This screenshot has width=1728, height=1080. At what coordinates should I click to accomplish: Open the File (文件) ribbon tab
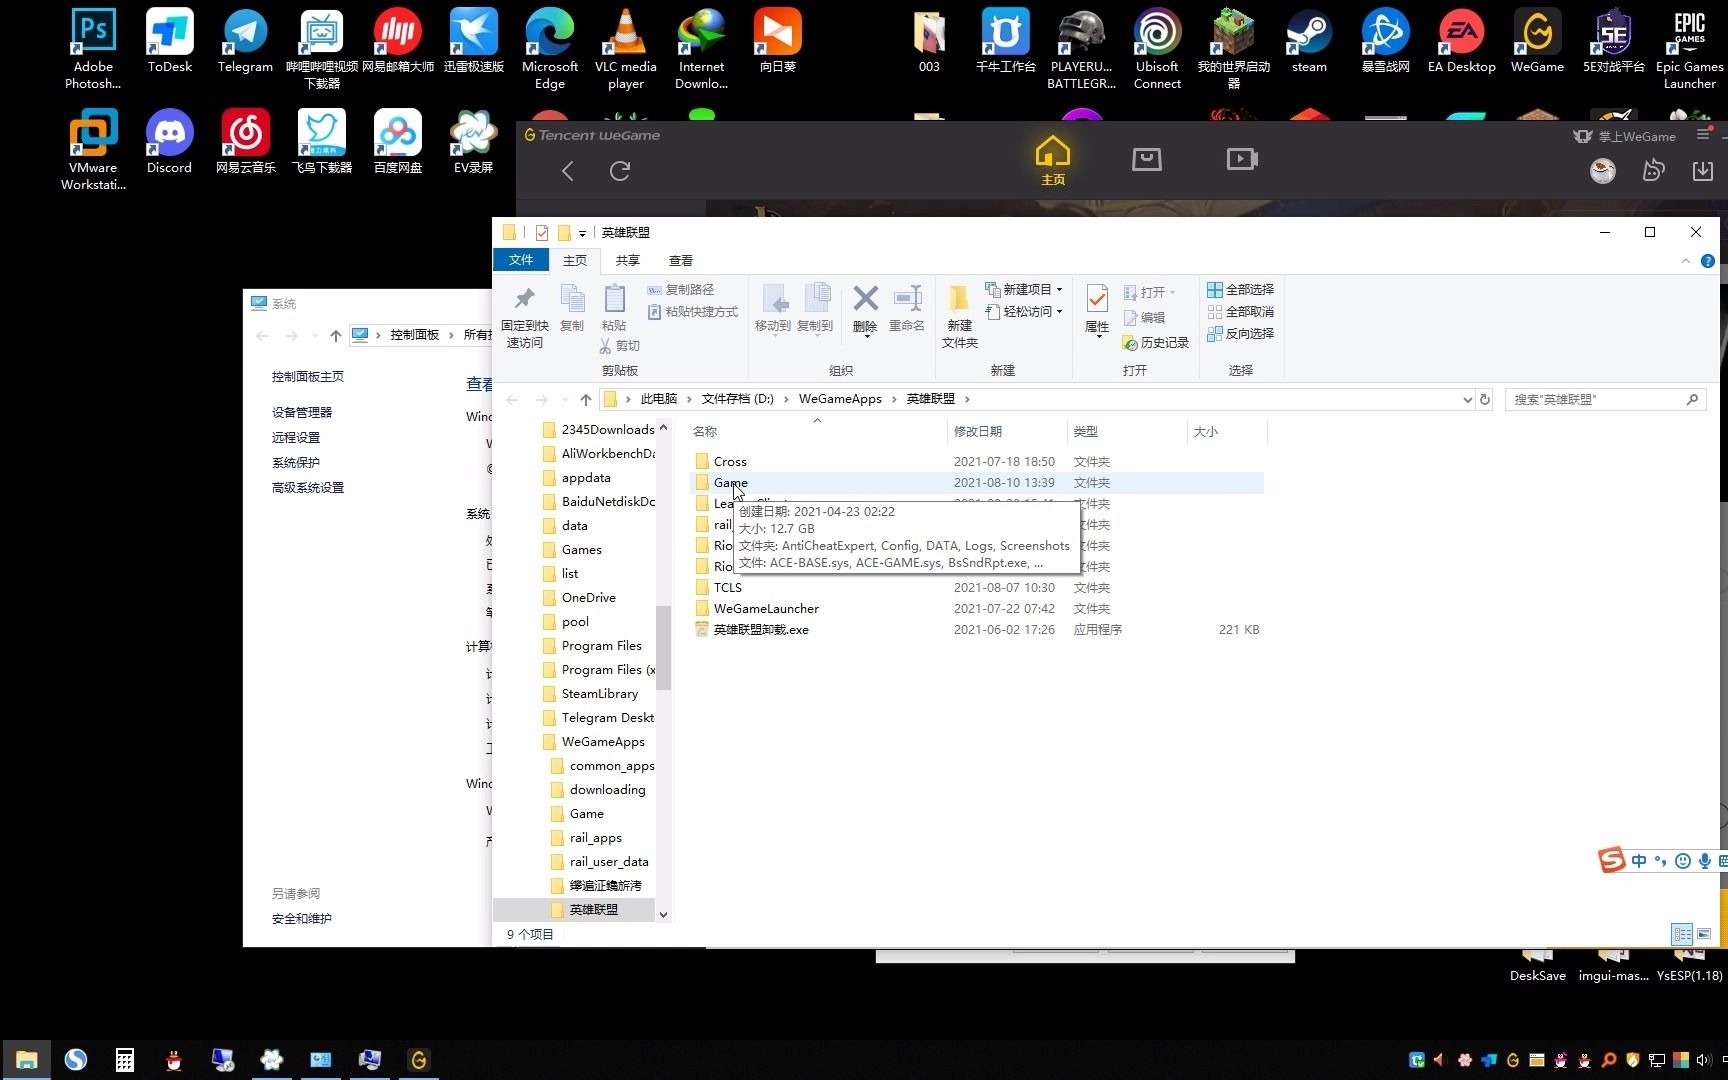coord(521,260)
